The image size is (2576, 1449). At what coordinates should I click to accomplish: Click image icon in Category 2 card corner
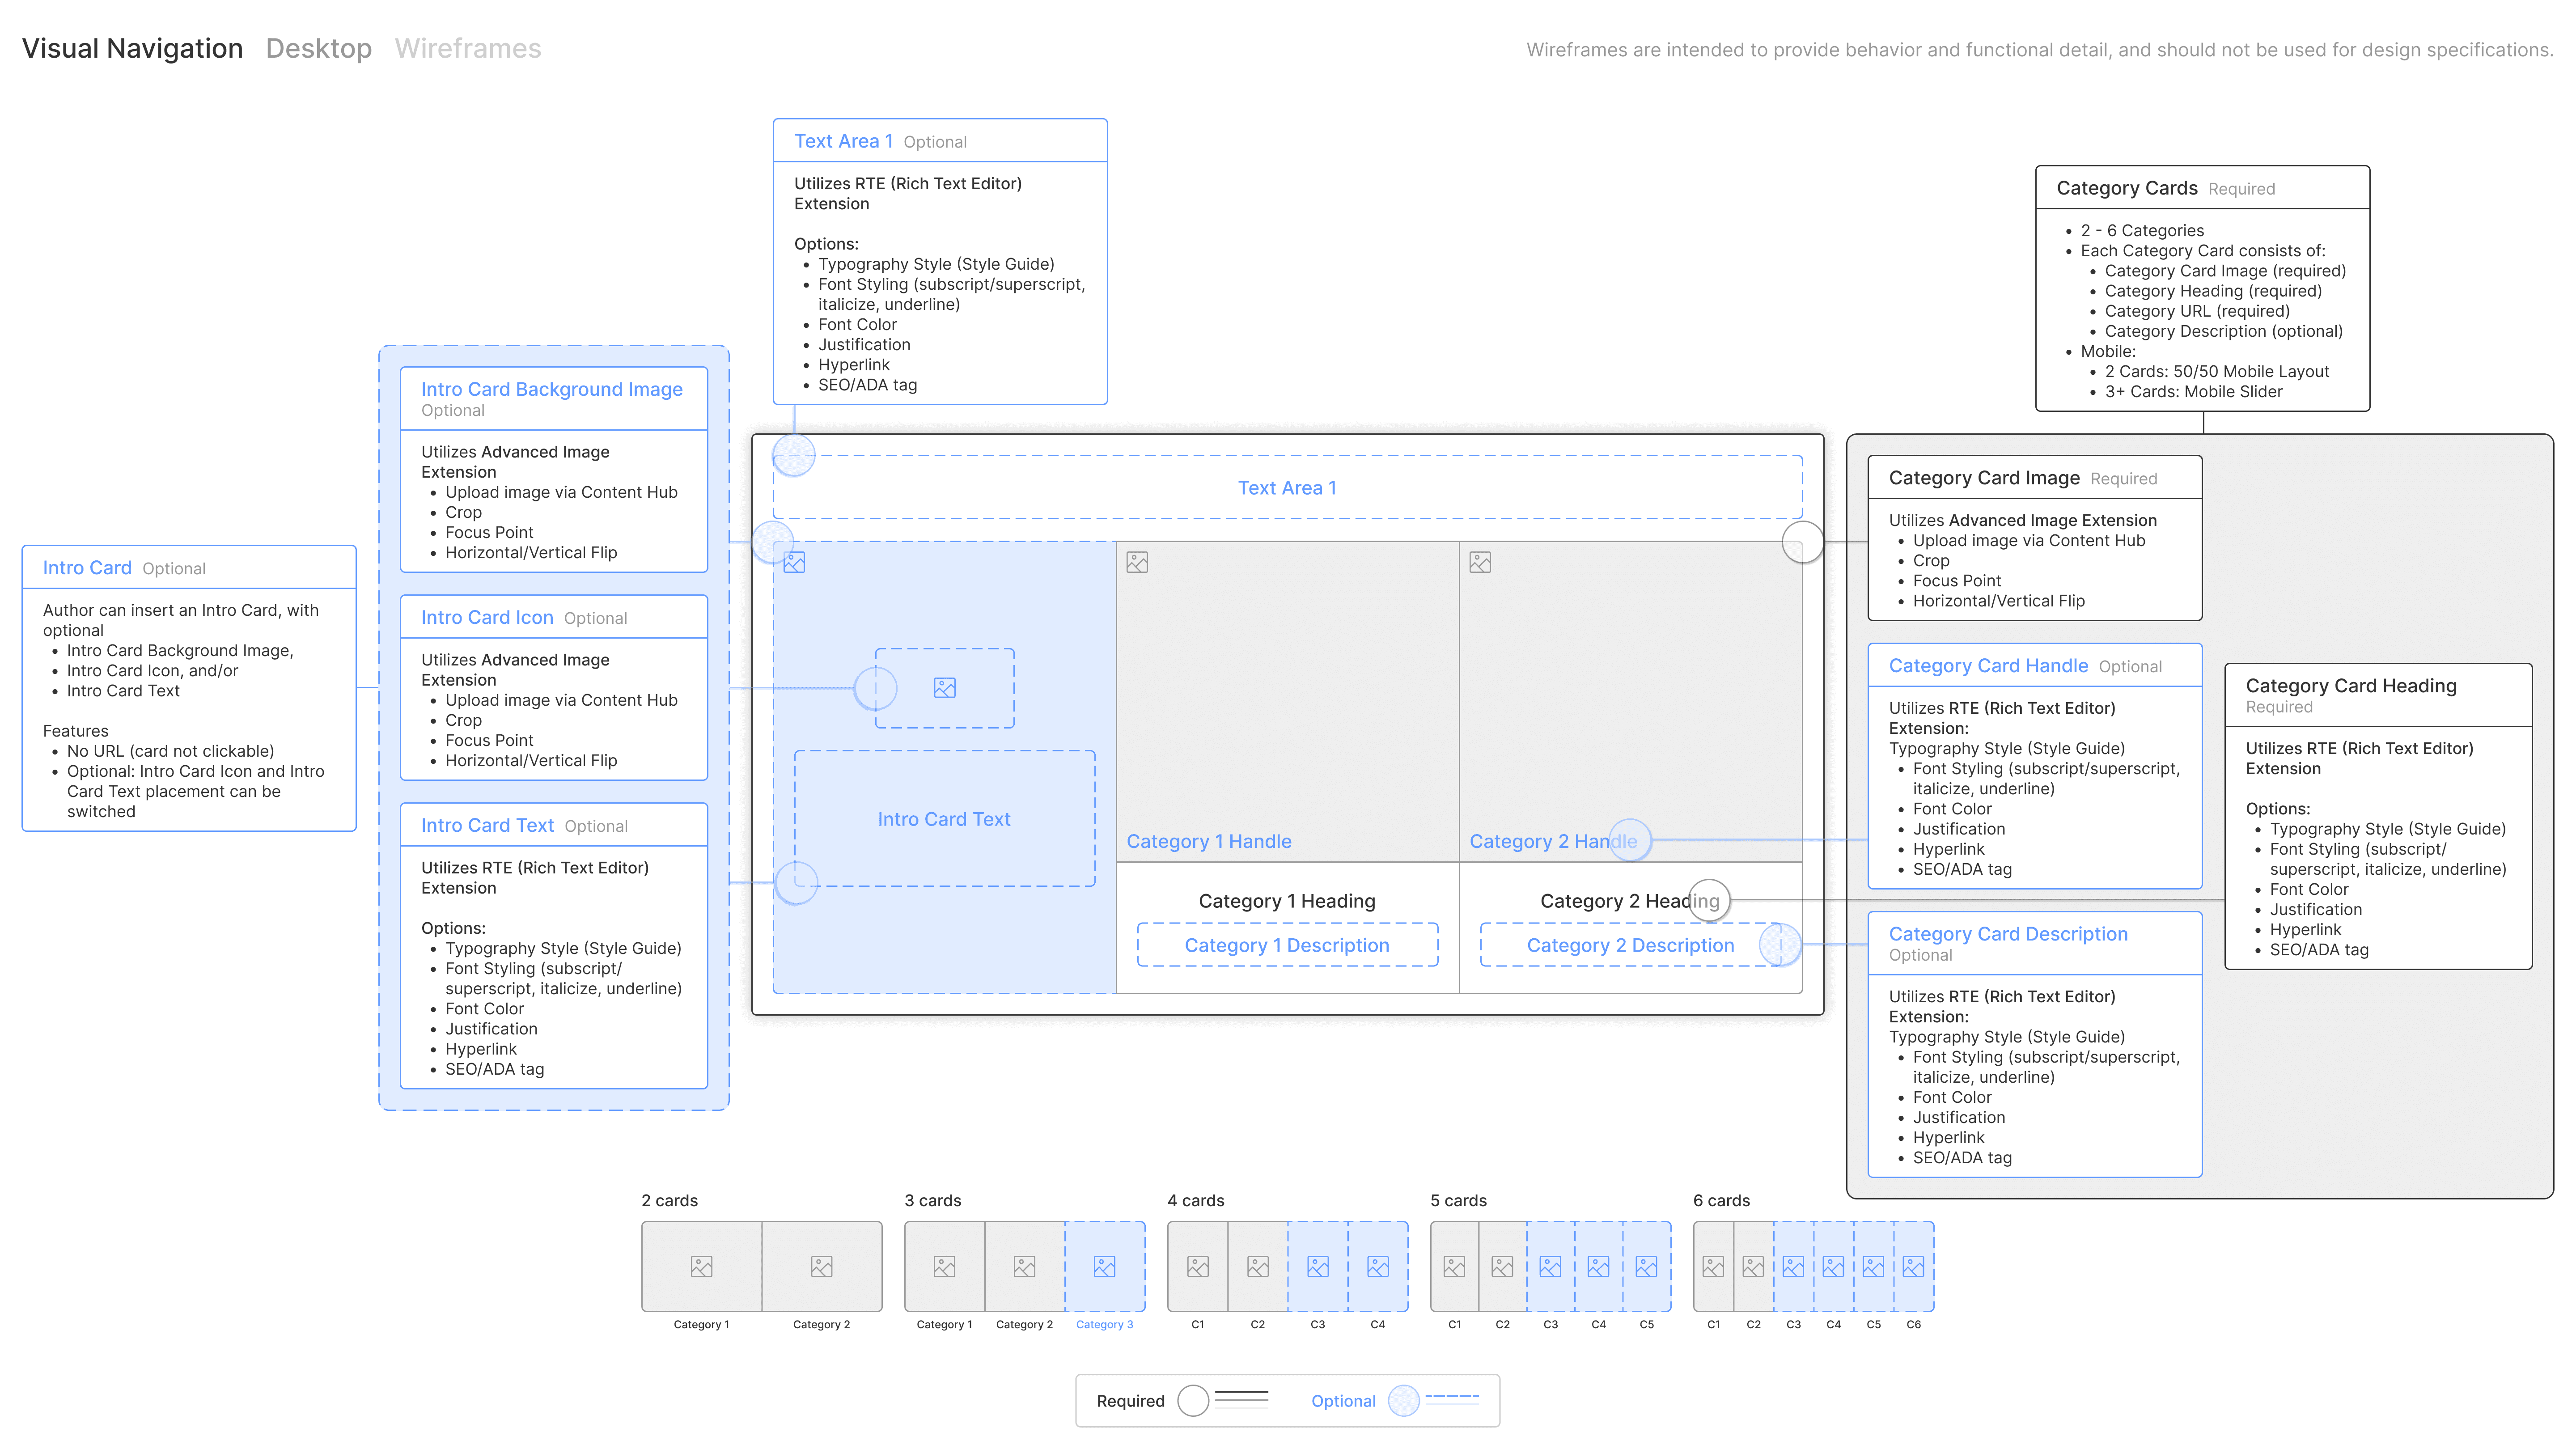point(1480,562)
